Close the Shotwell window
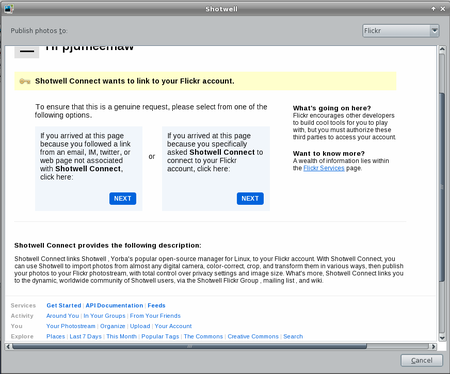The height and width of the screenshot is (374, 450). click(x=443, y=9)
